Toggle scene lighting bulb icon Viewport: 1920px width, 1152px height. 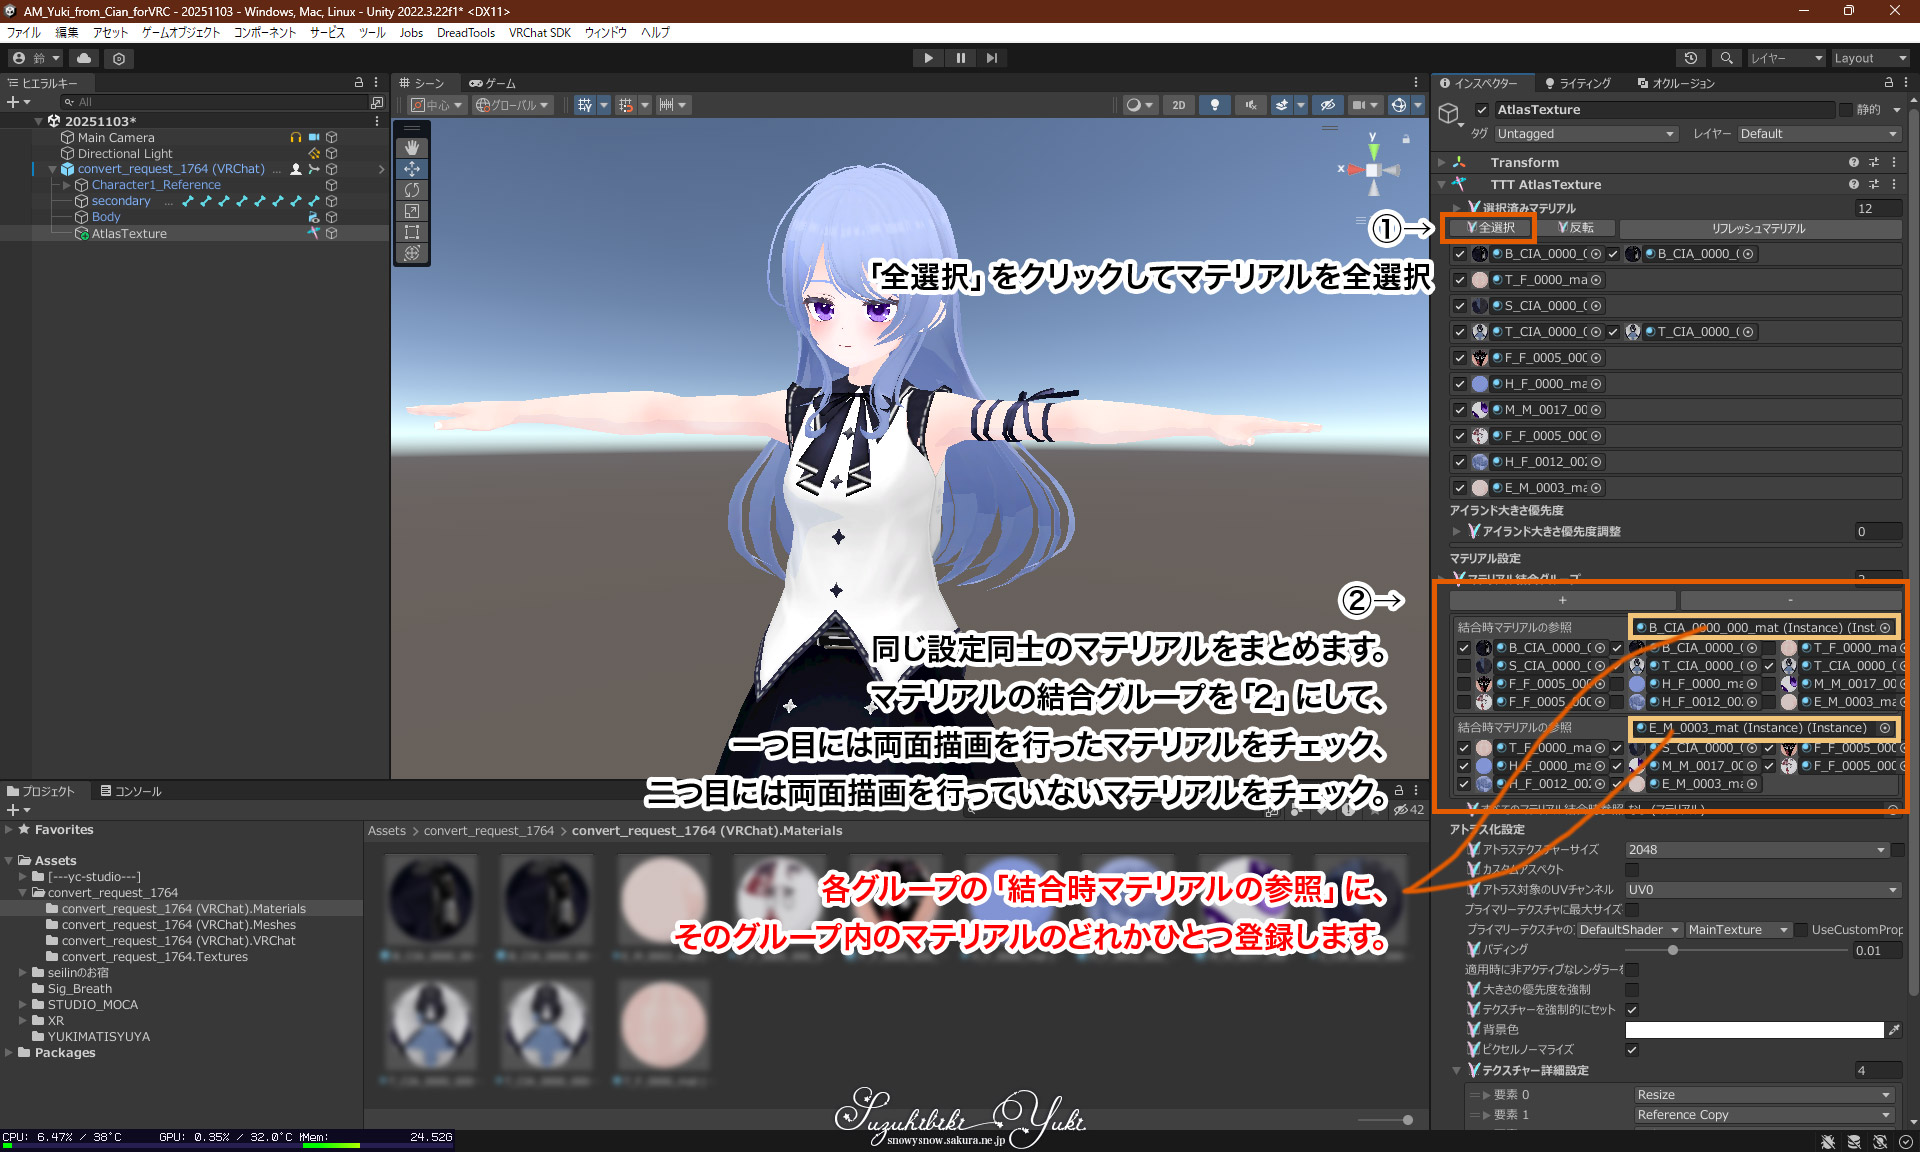pos(1214,105)
